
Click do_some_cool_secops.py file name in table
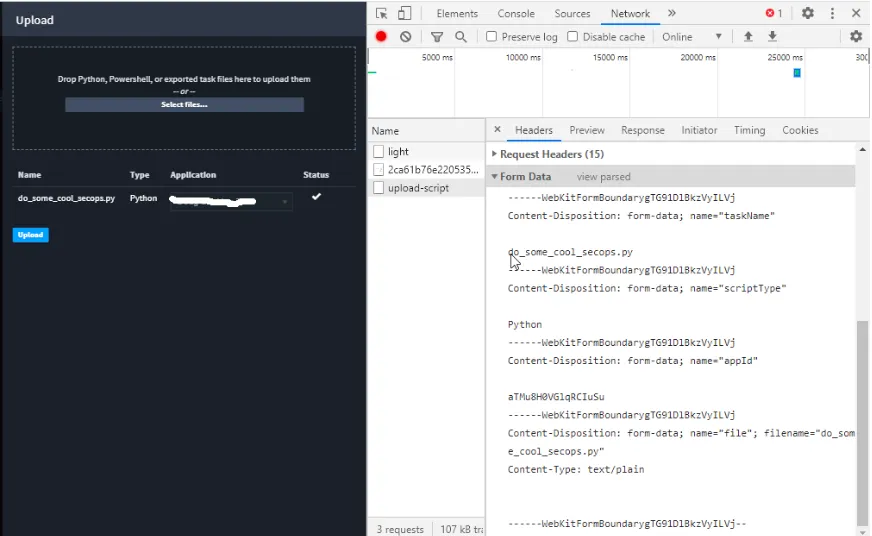(66, 198)
